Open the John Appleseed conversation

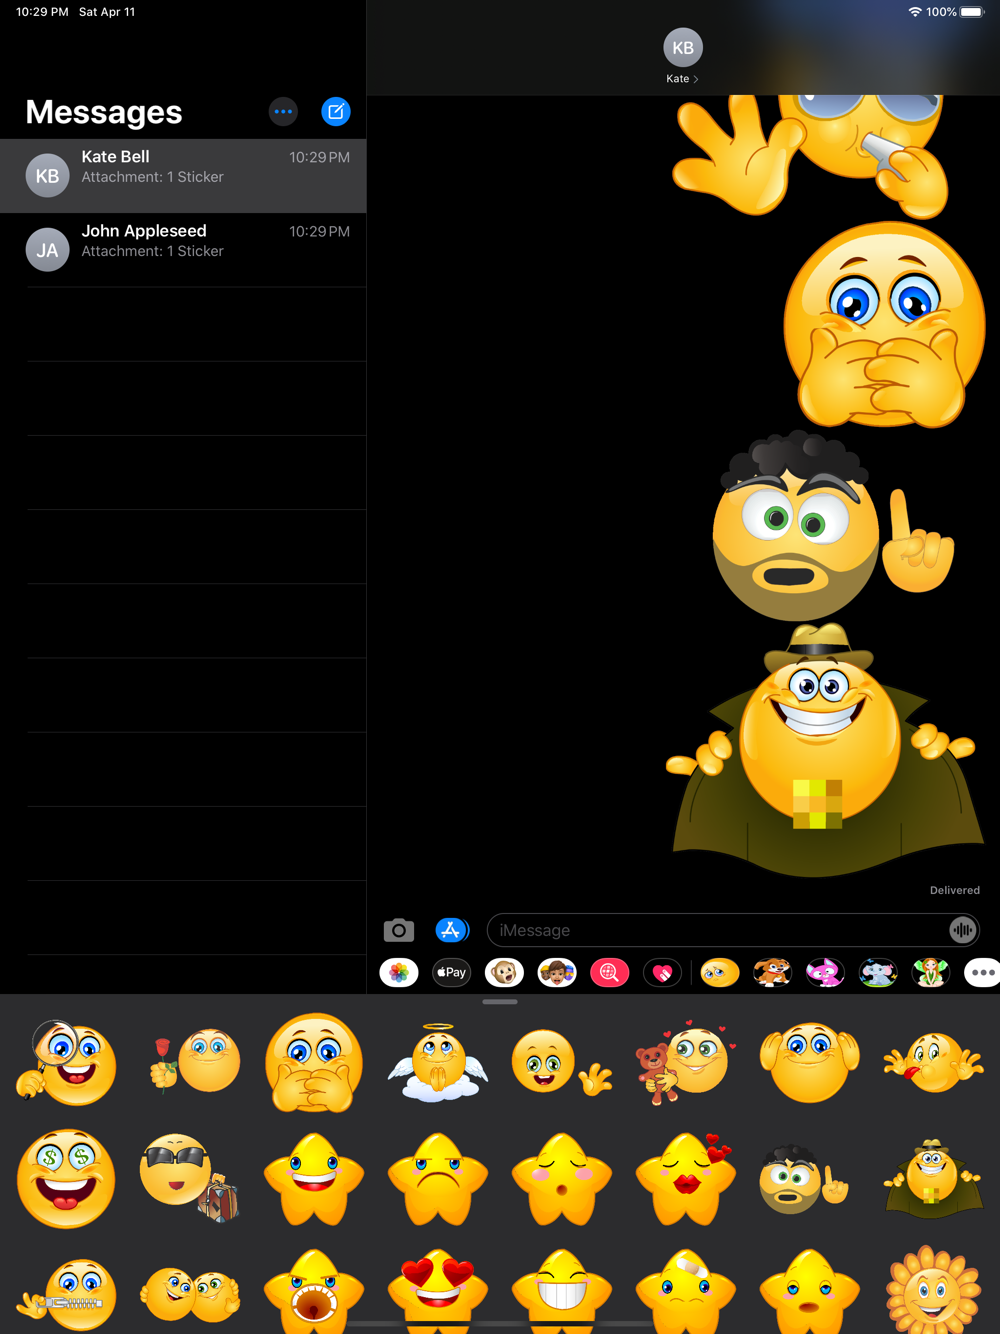pyautogui.click(x=183, y=250)
